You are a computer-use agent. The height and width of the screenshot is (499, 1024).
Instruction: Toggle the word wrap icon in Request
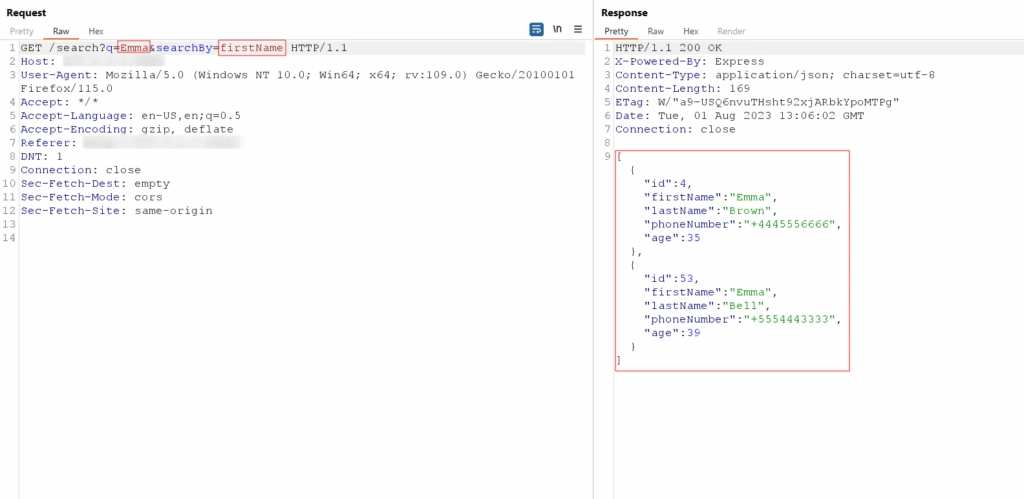point(536,30)
